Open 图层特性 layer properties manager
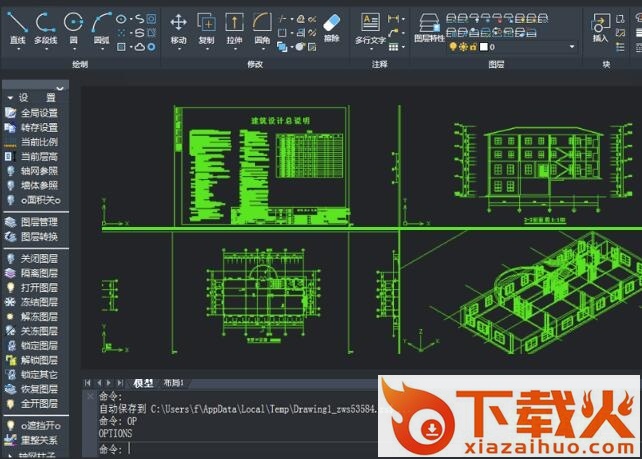The height and width of the screenshot is (459, 642). (428, 26)
